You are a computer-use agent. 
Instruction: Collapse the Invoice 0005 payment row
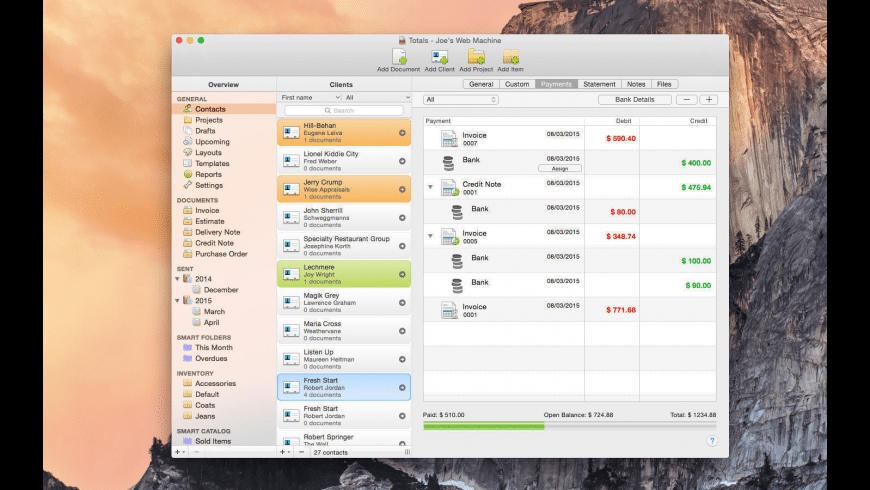coord(430,236)
